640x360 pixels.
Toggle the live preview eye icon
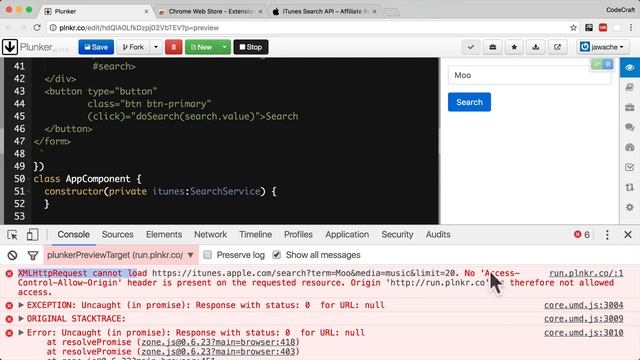pos(629,67)
